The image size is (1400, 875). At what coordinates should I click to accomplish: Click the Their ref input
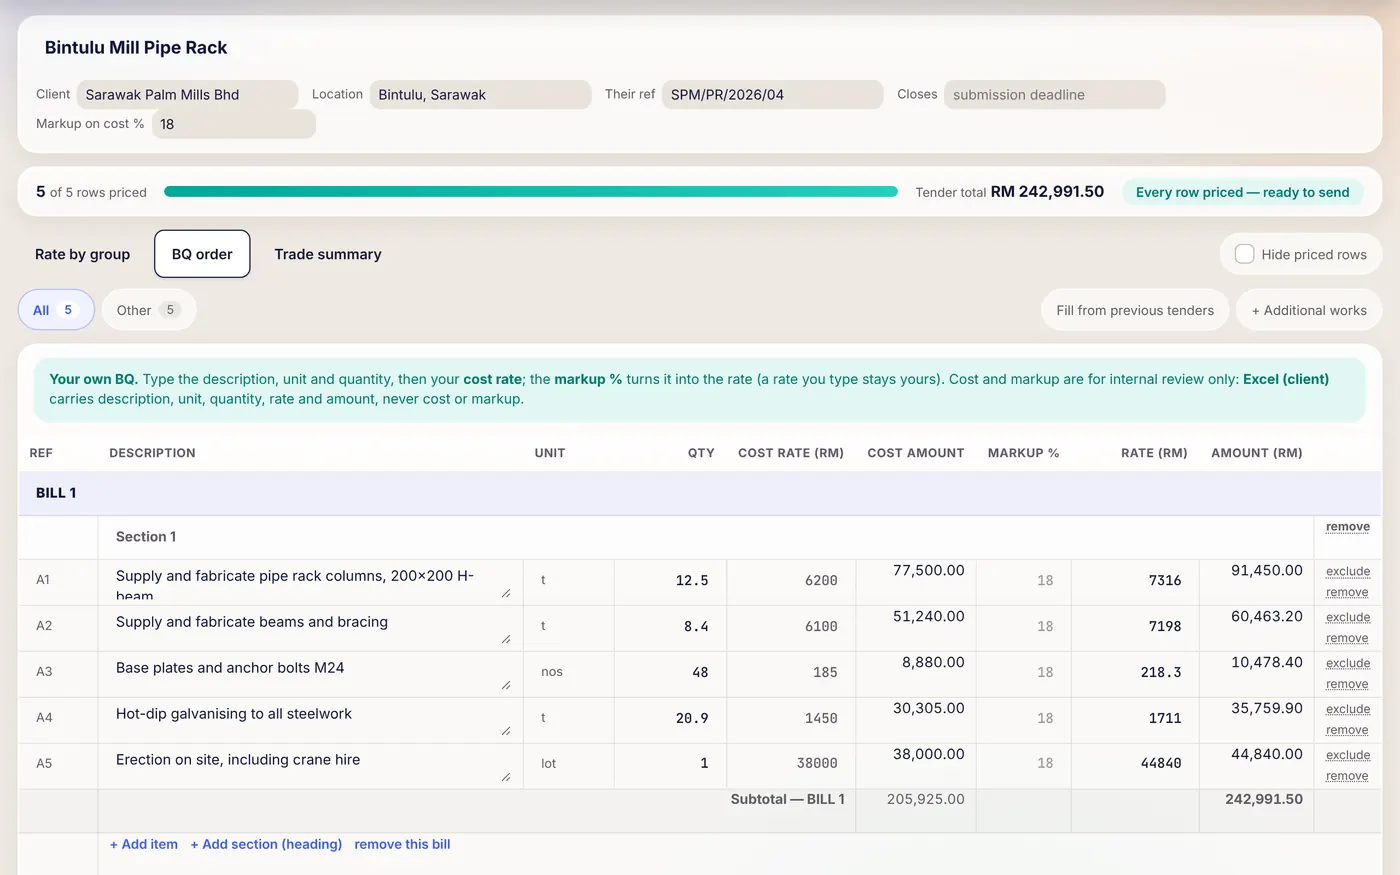772,95
